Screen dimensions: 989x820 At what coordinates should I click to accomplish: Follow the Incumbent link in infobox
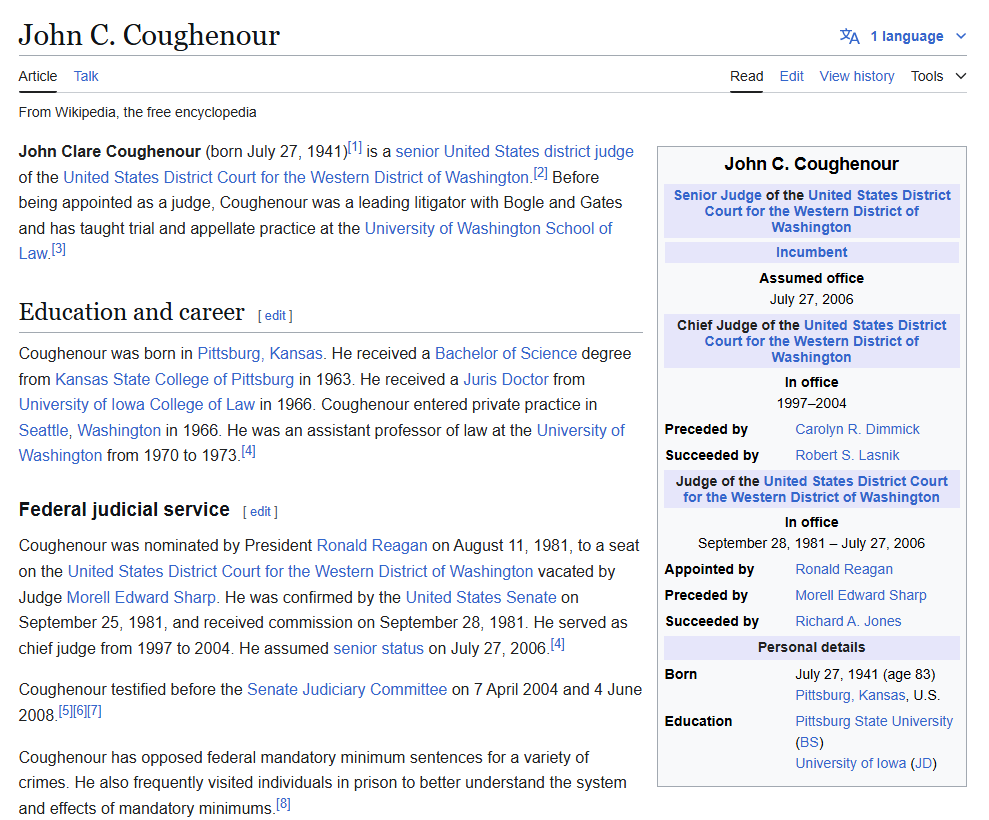pos(811,252)
